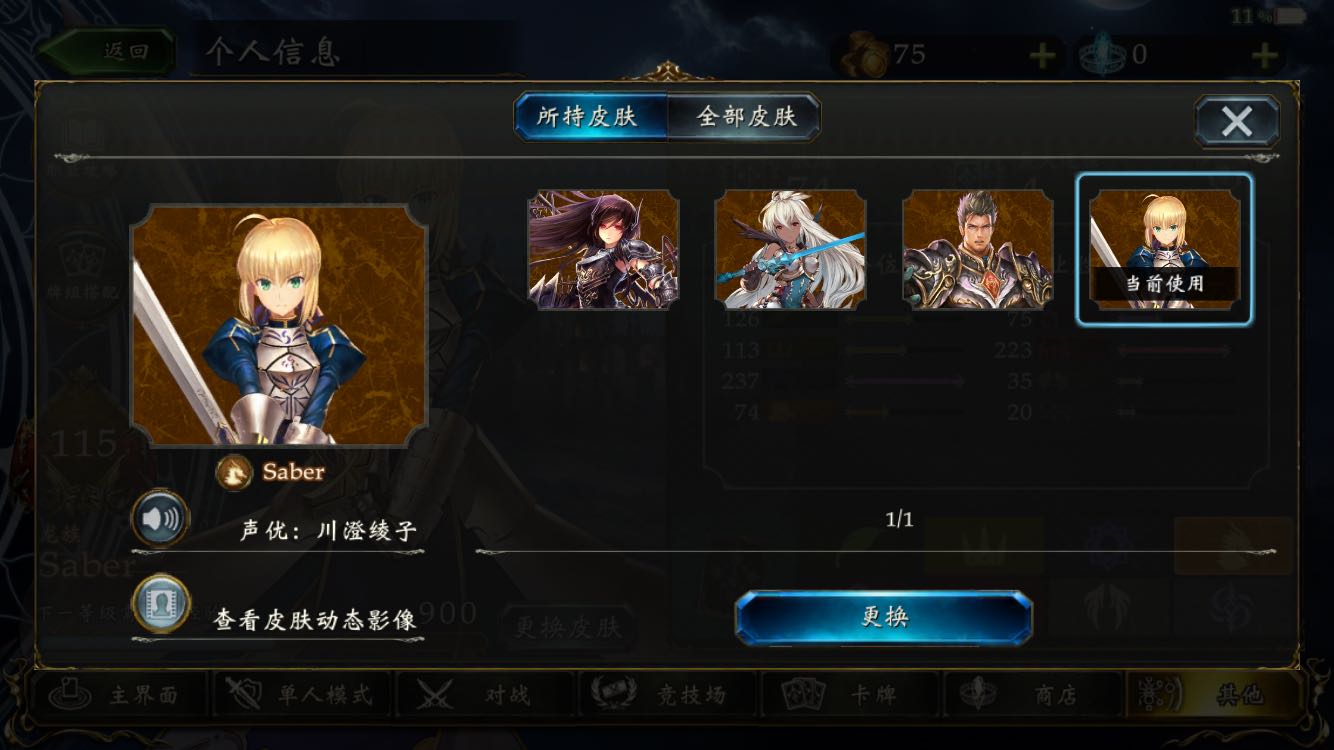The width and height of the screenshot is (1334, 750).
Task: Add more gold coins with the plus
Action: coord(1043,55)
